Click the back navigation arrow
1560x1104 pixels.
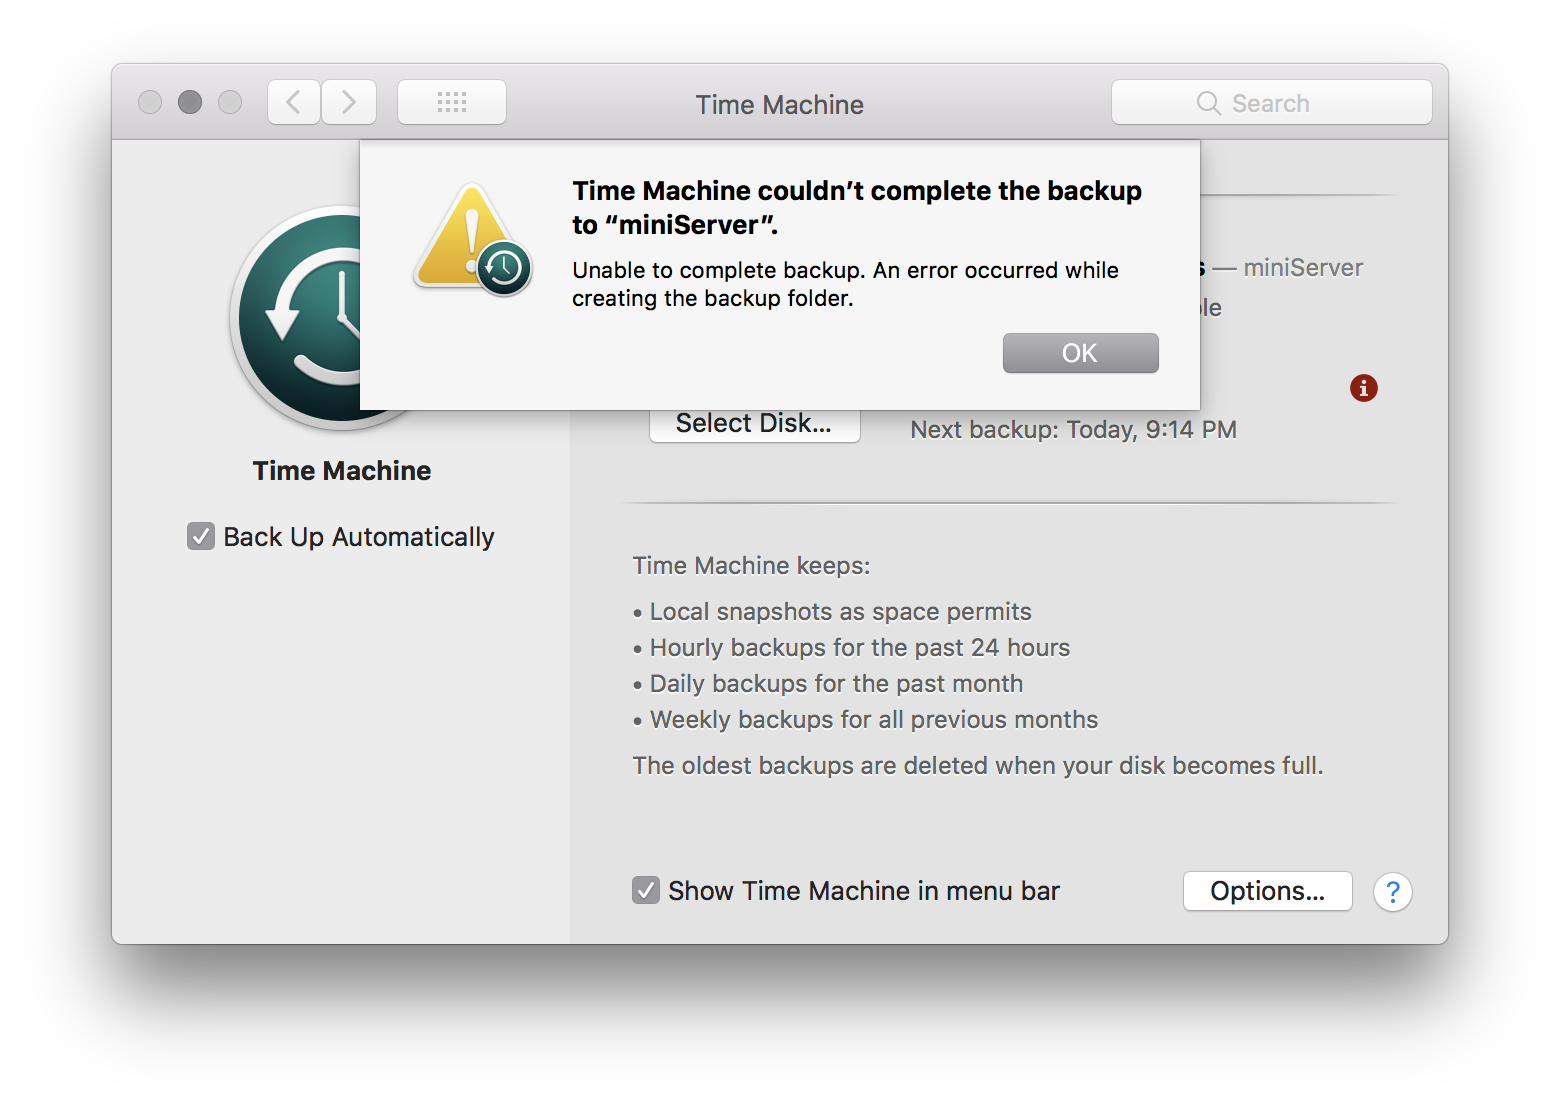[293, 101]
